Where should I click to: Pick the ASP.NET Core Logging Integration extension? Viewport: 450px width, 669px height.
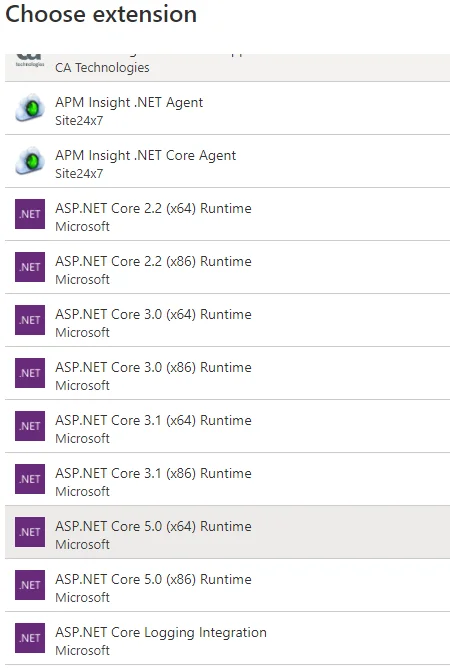[227, 638]
